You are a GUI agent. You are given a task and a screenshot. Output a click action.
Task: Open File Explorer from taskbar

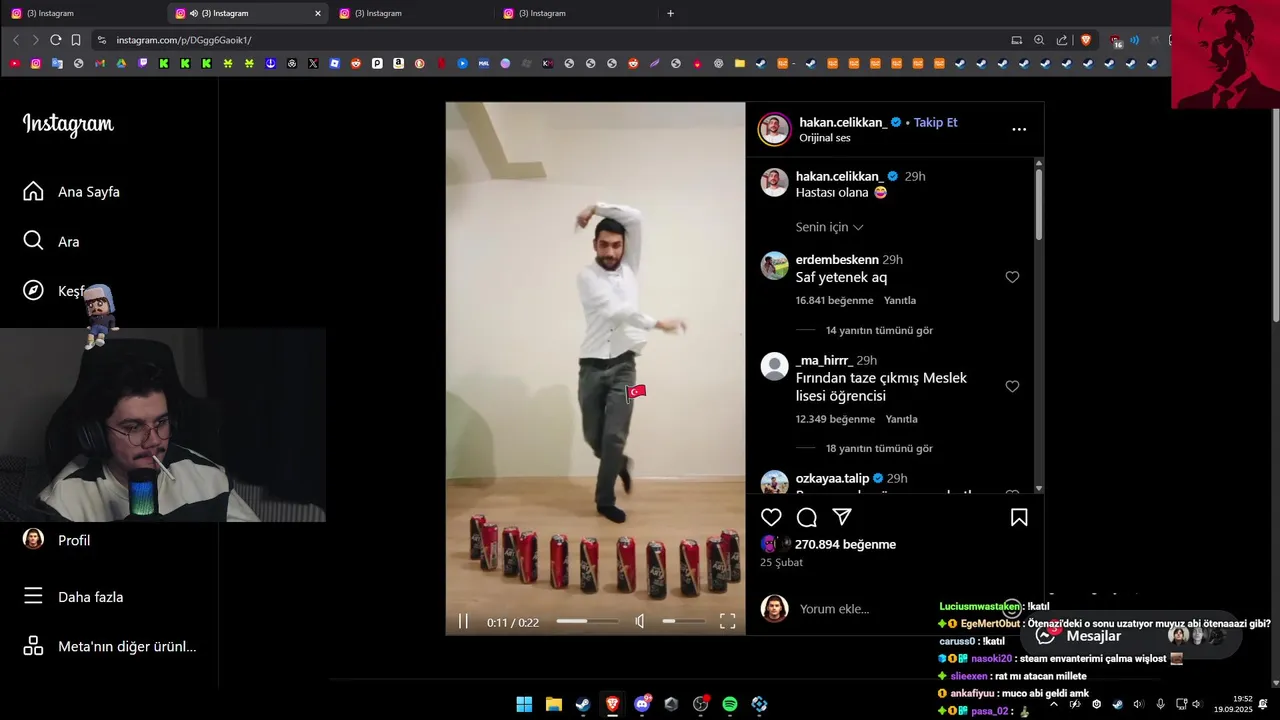553,704
